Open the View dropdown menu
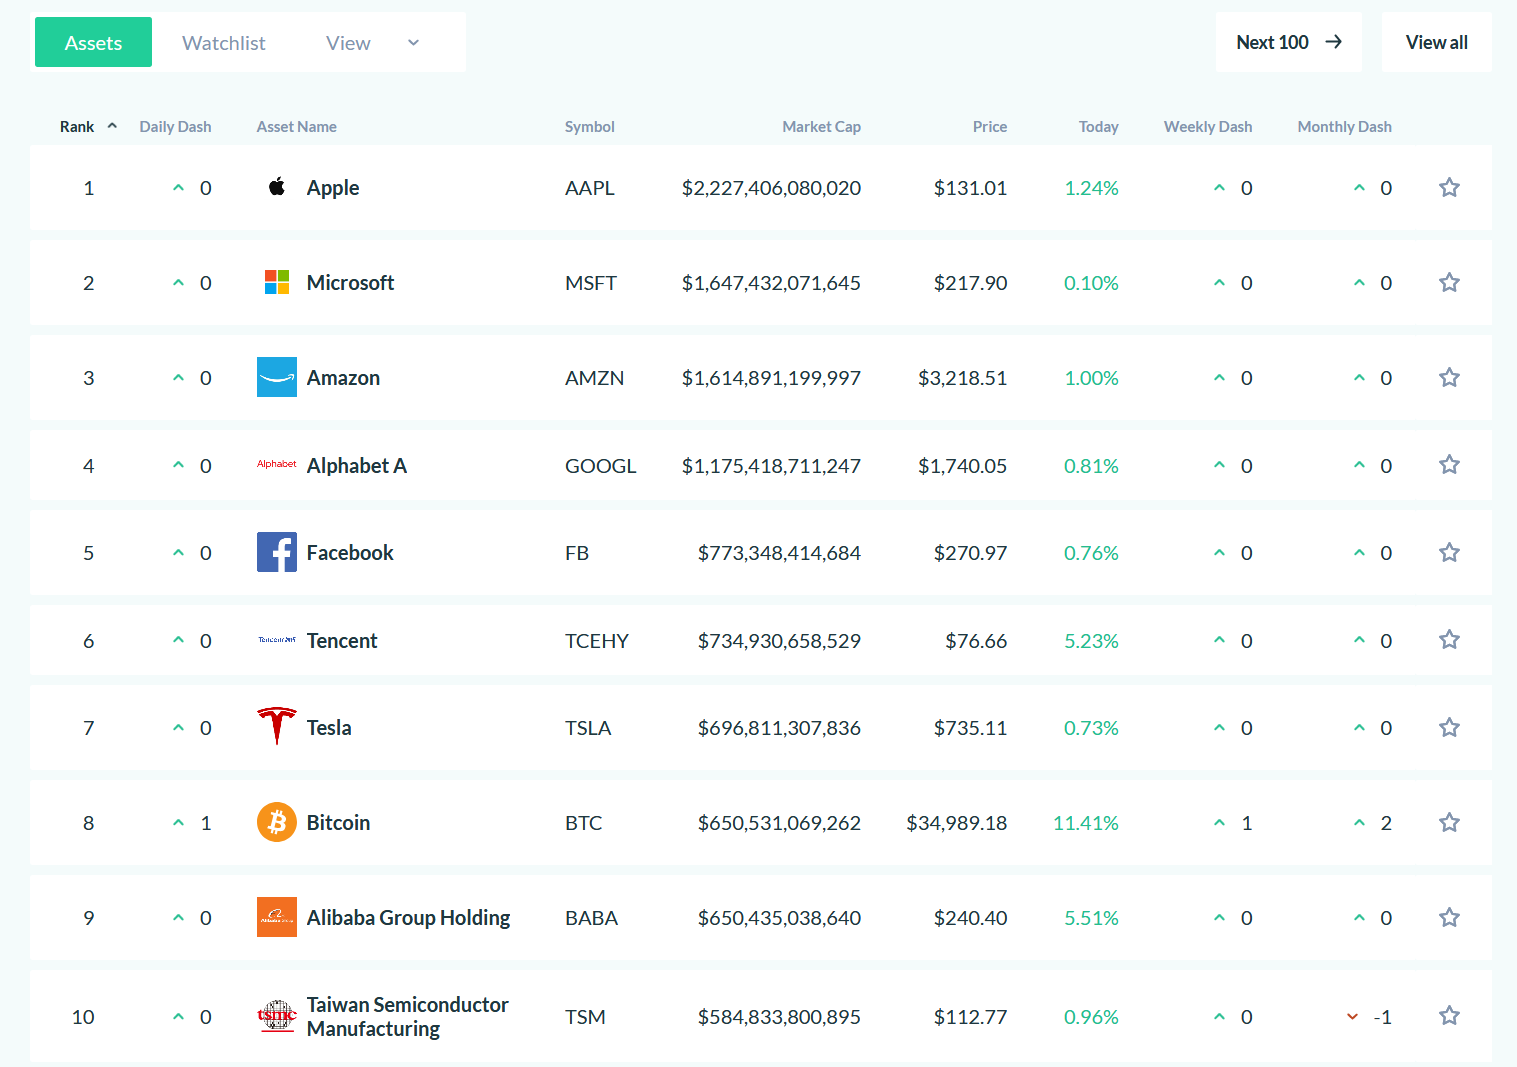The height and width of the screenshot is (1067, 1517). pyautogui.click(x=372, y=43)
